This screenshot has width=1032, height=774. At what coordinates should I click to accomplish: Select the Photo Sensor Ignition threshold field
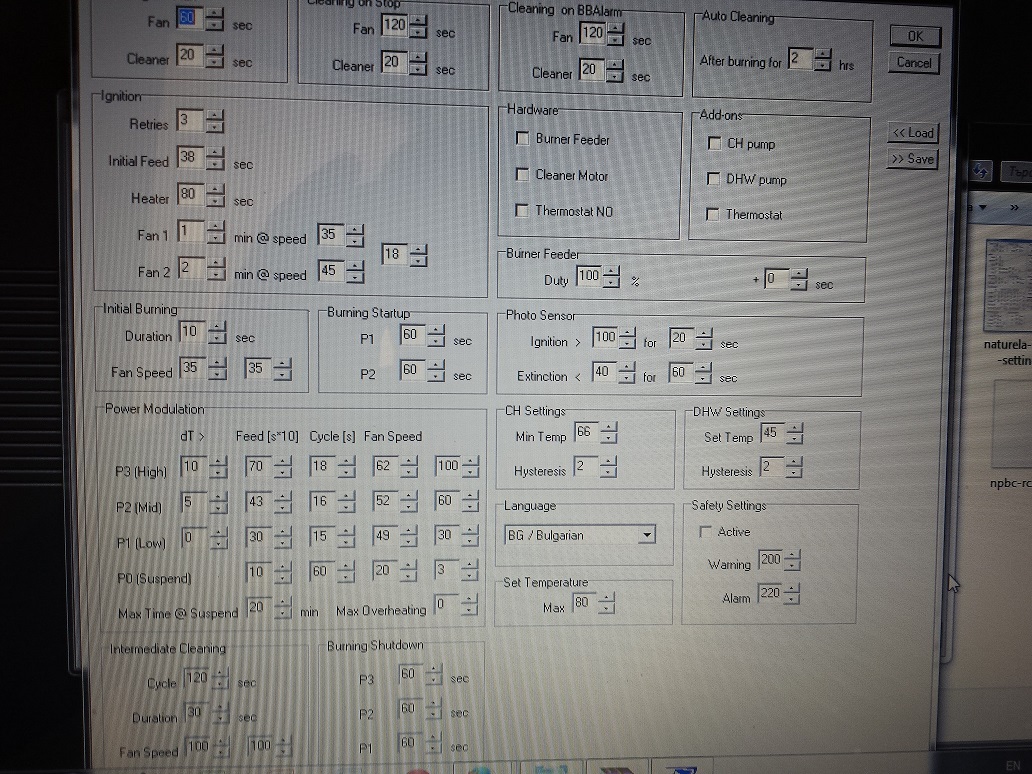tap(604, 340)
